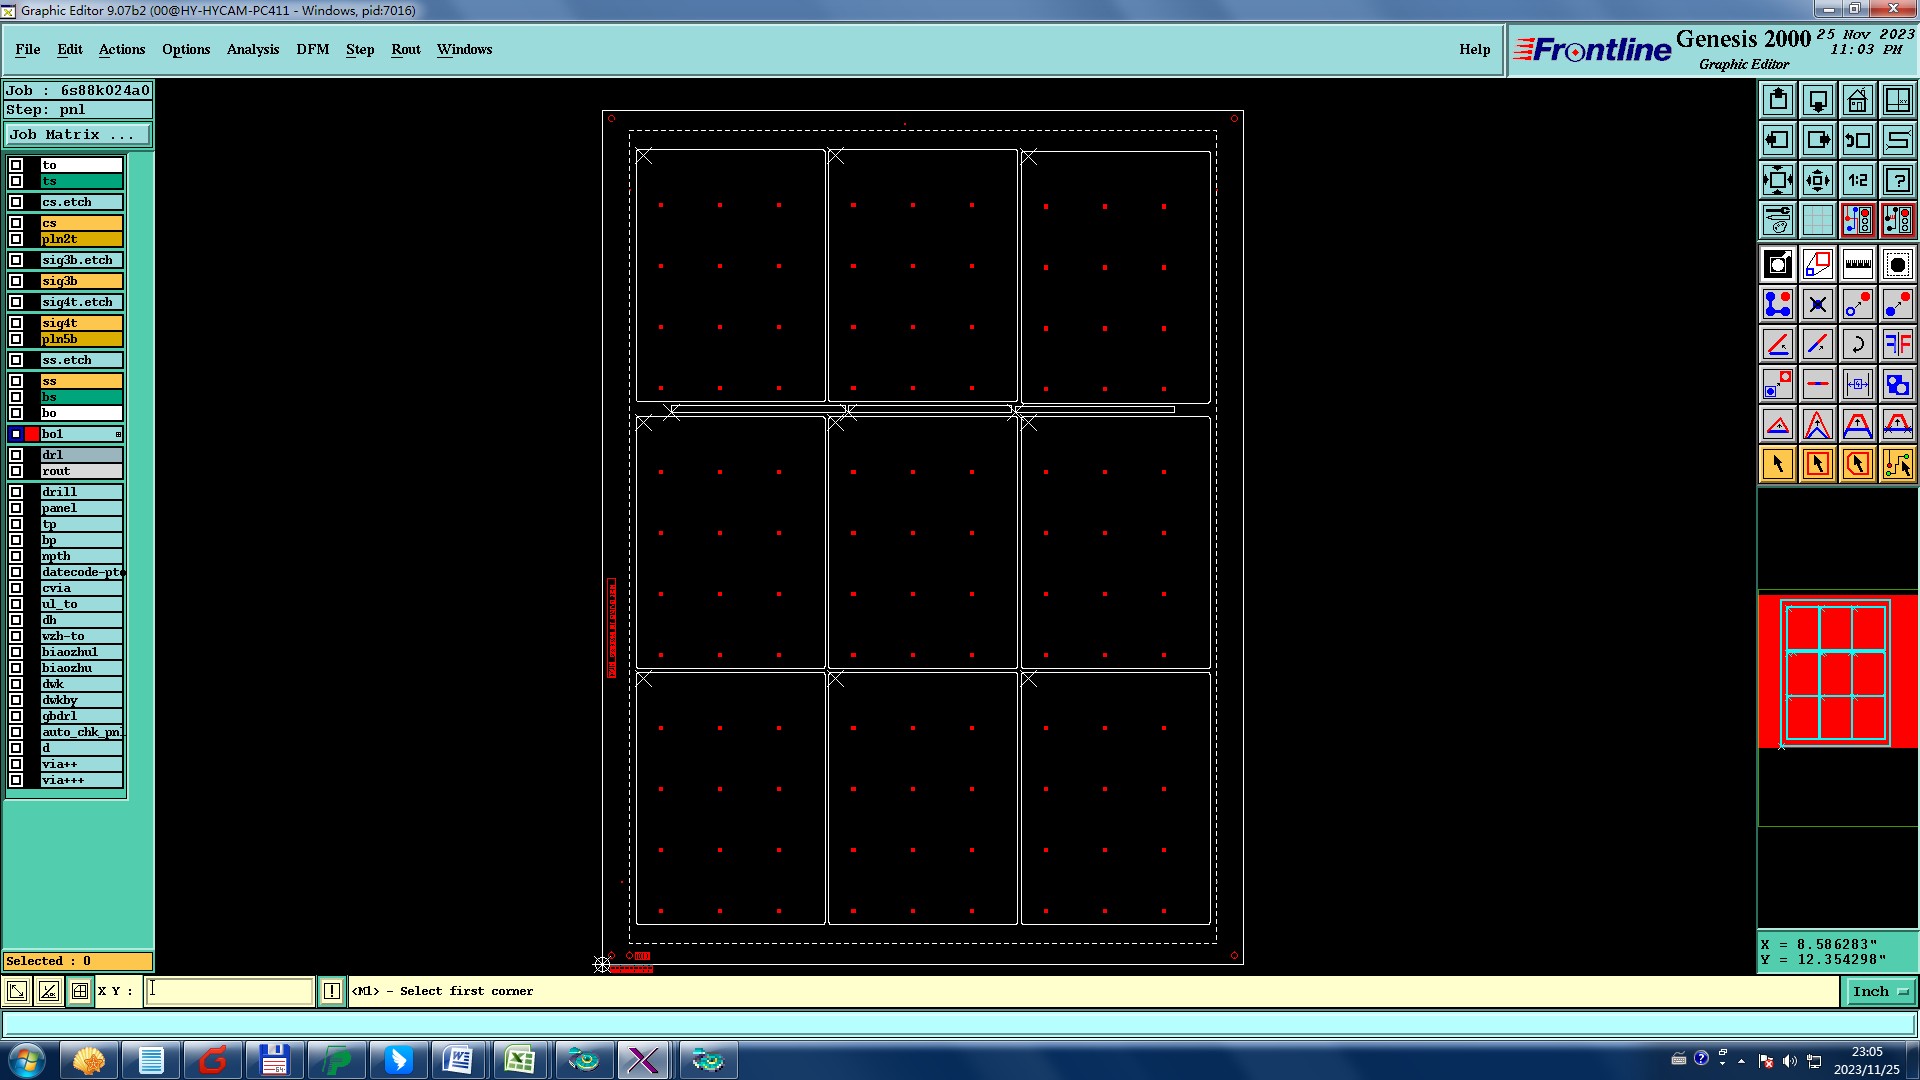Image resolution: width=1920 pixels, height=1080 pixels.
Task: Click the pan right arrow icon
Action: click(1817, 140)
